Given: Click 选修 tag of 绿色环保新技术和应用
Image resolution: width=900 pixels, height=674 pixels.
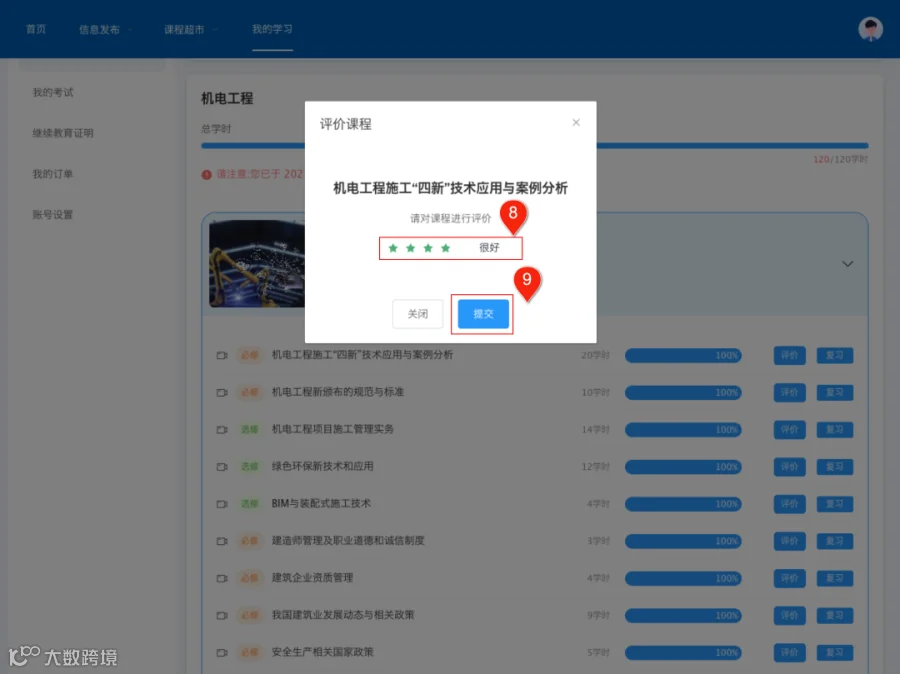Looking at the screenshot, I should (249, 467).
